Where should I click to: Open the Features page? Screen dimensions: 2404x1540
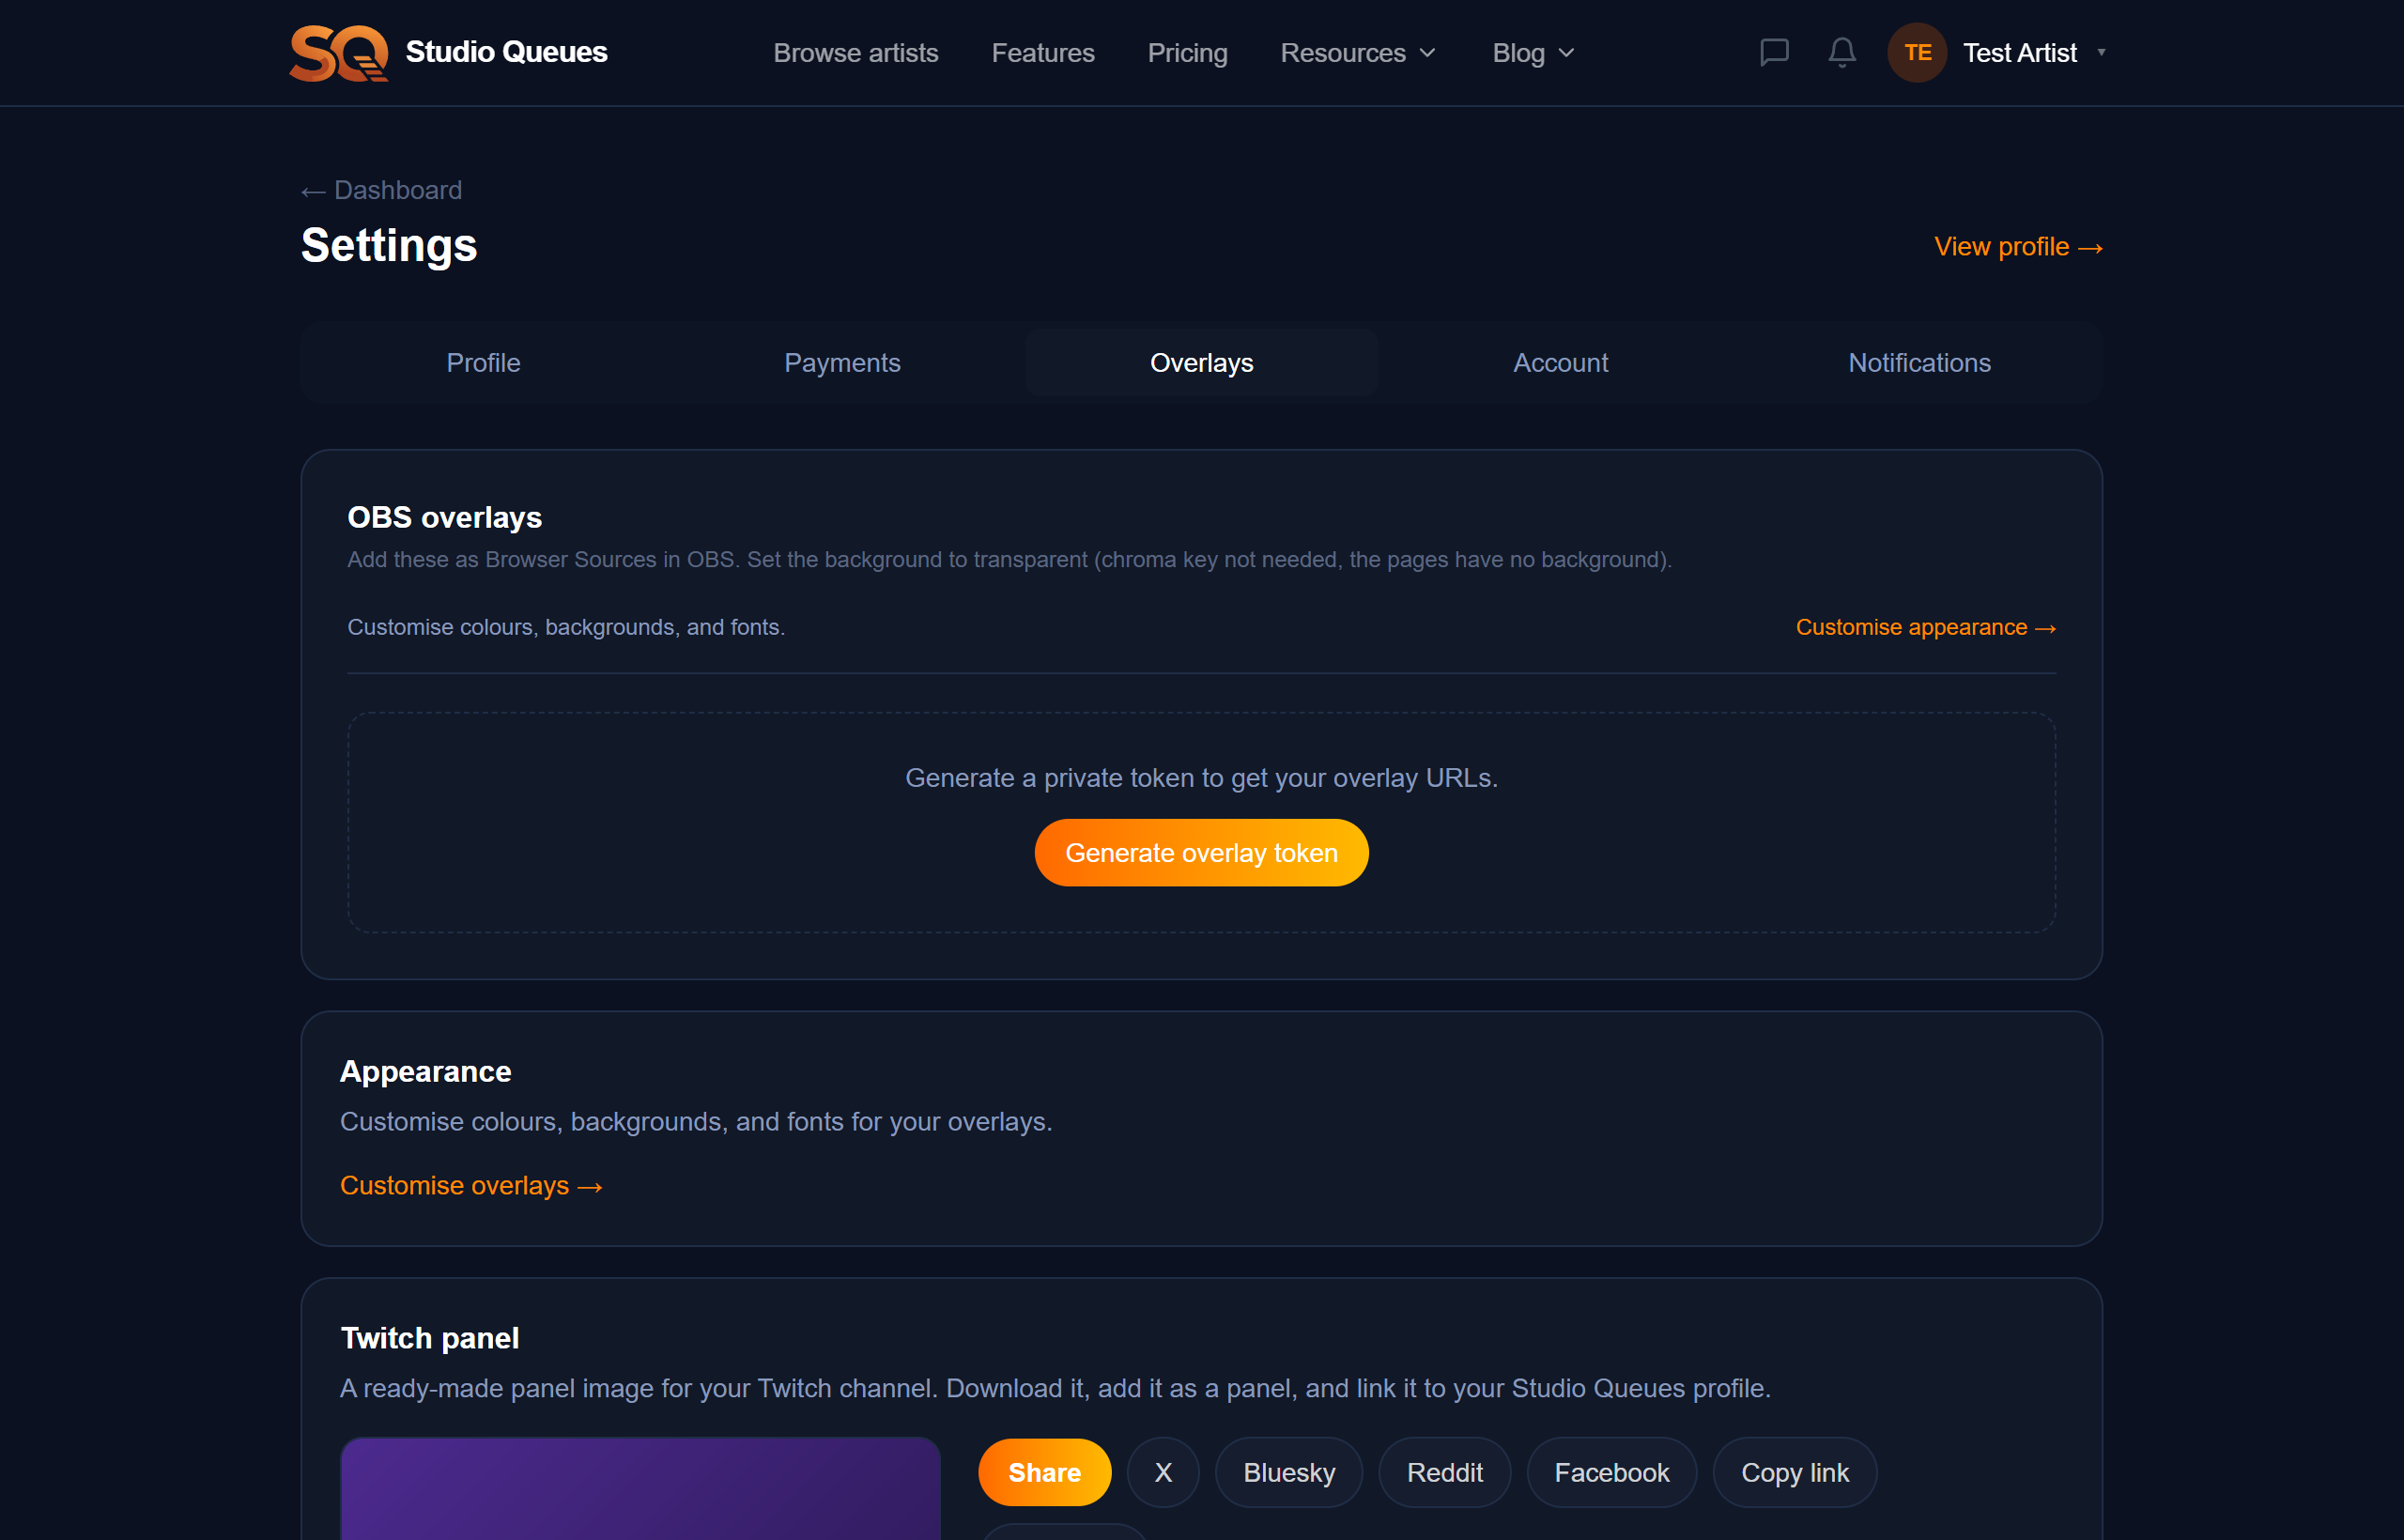(1043, 53)
